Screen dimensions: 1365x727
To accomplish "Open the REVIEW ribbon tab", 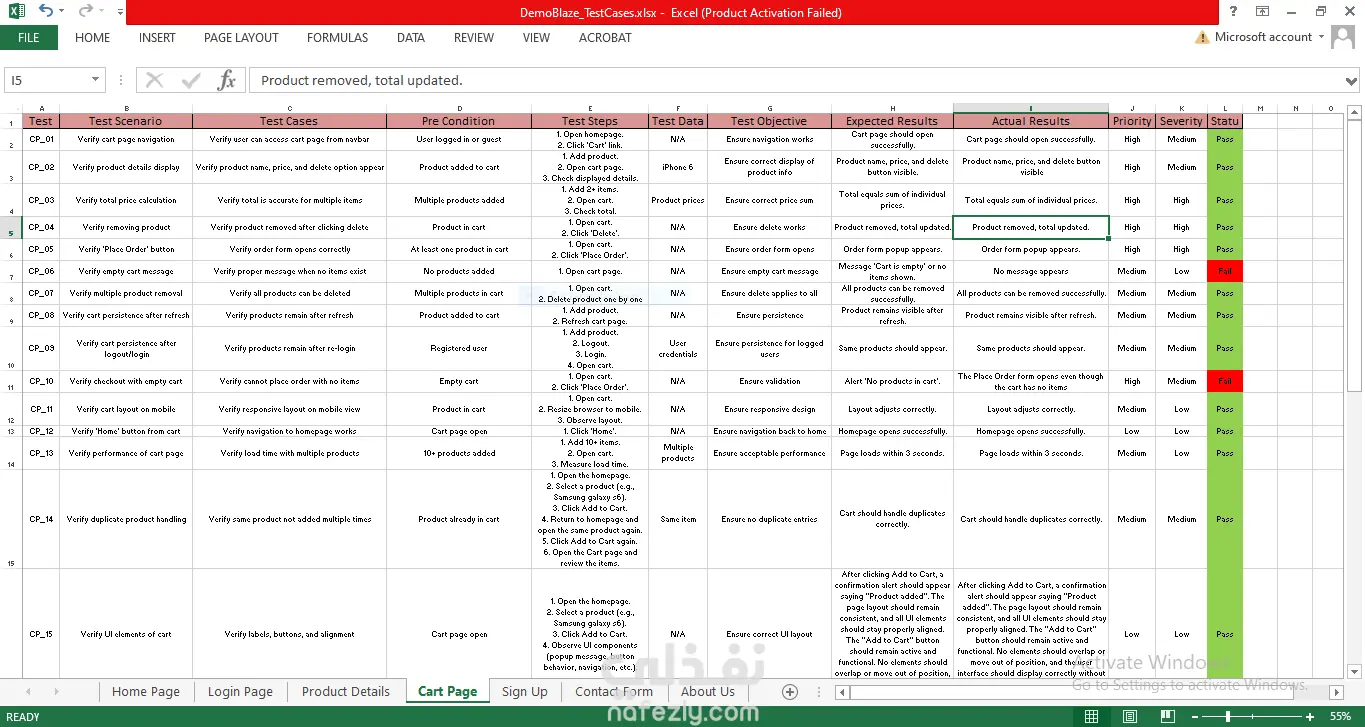I will point(474,38).
